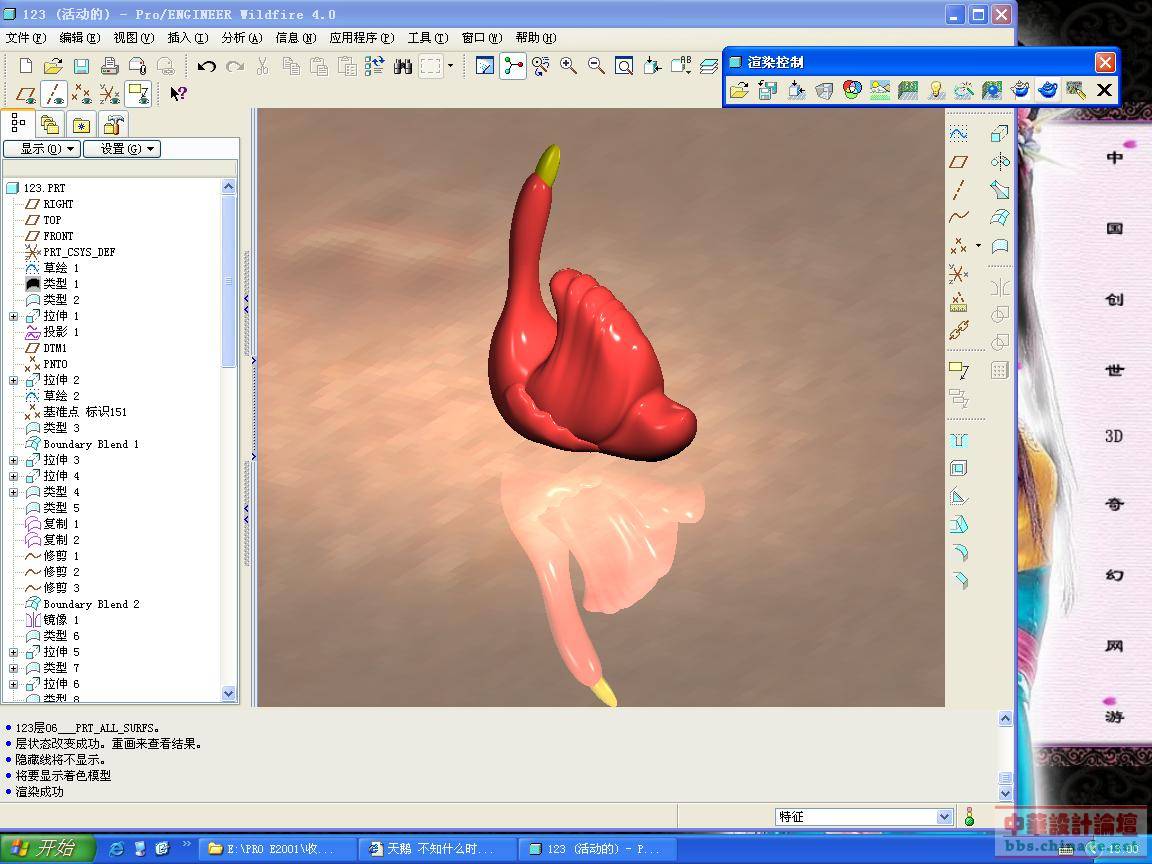Screen dimensions: 1152x864
Task: Switch to the 天鹅 taskbar window
Action: pyautogui.click(x=435, y=849)
